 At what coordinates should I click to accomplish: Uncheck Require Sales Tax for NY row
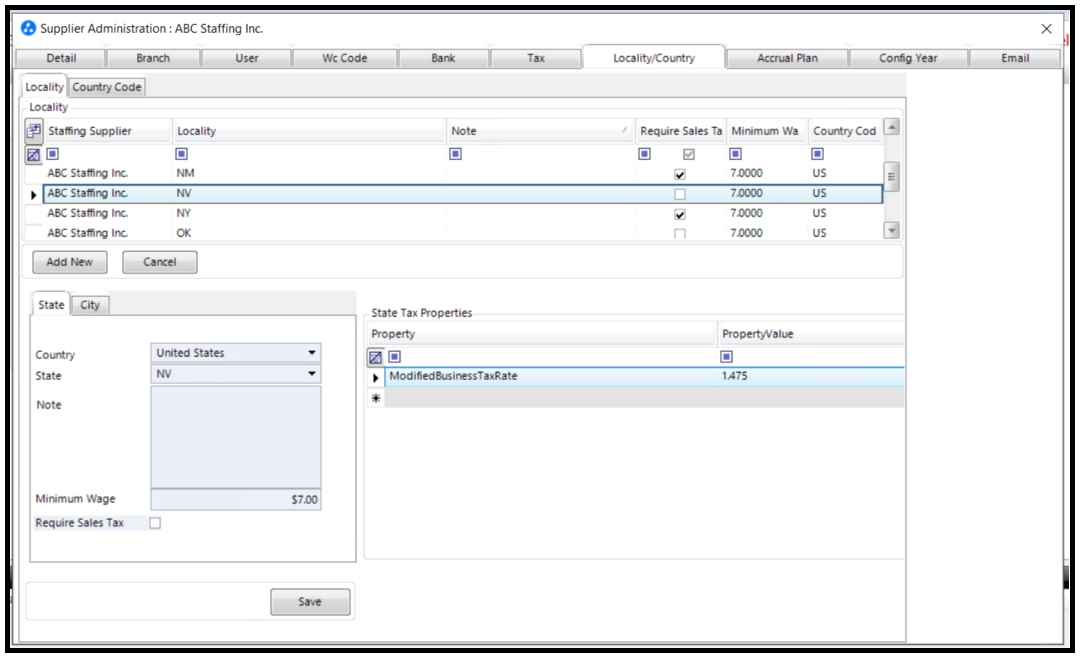pos(680,214)
